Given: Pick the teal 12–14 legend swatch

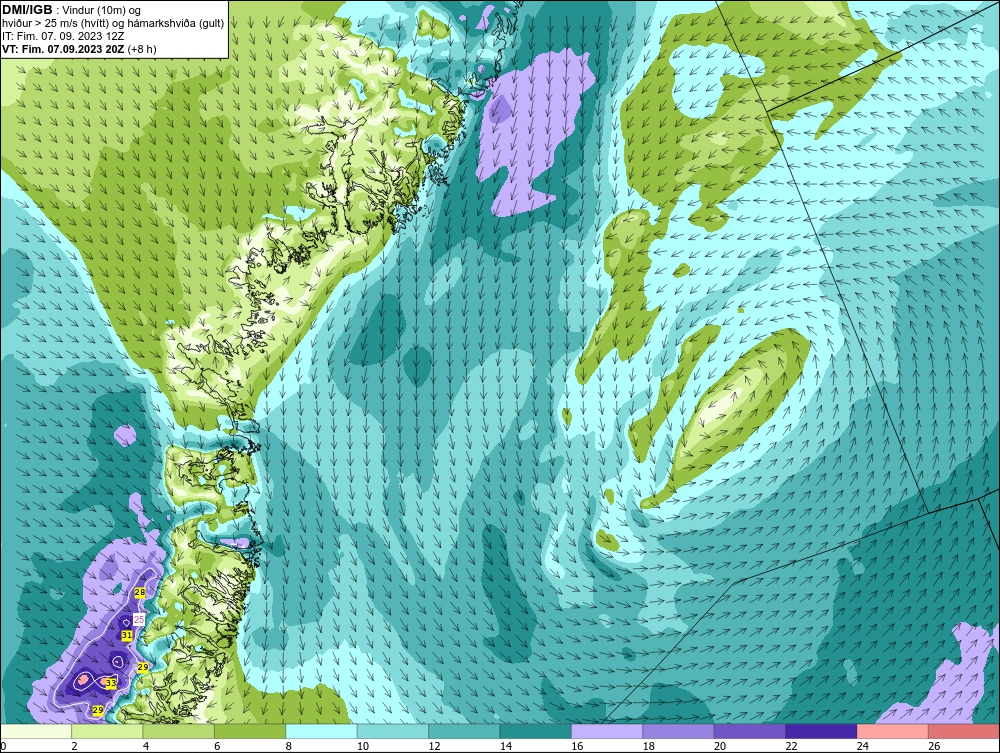Looking at the screenshot, I should (x=464, y=731).
